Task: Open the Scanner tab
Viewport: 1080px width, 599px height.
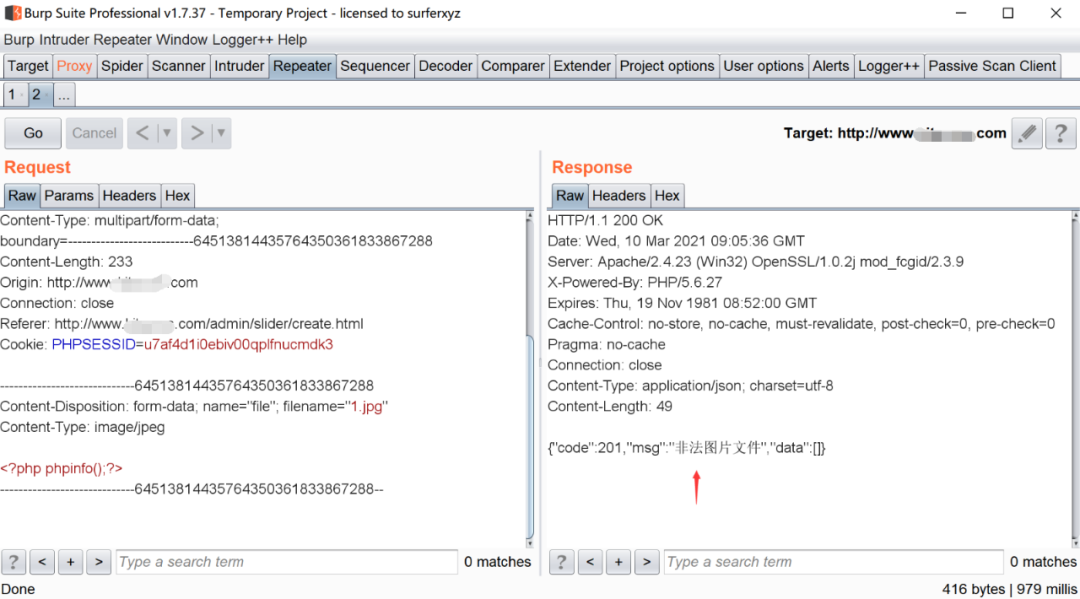Action: point(178,66)
